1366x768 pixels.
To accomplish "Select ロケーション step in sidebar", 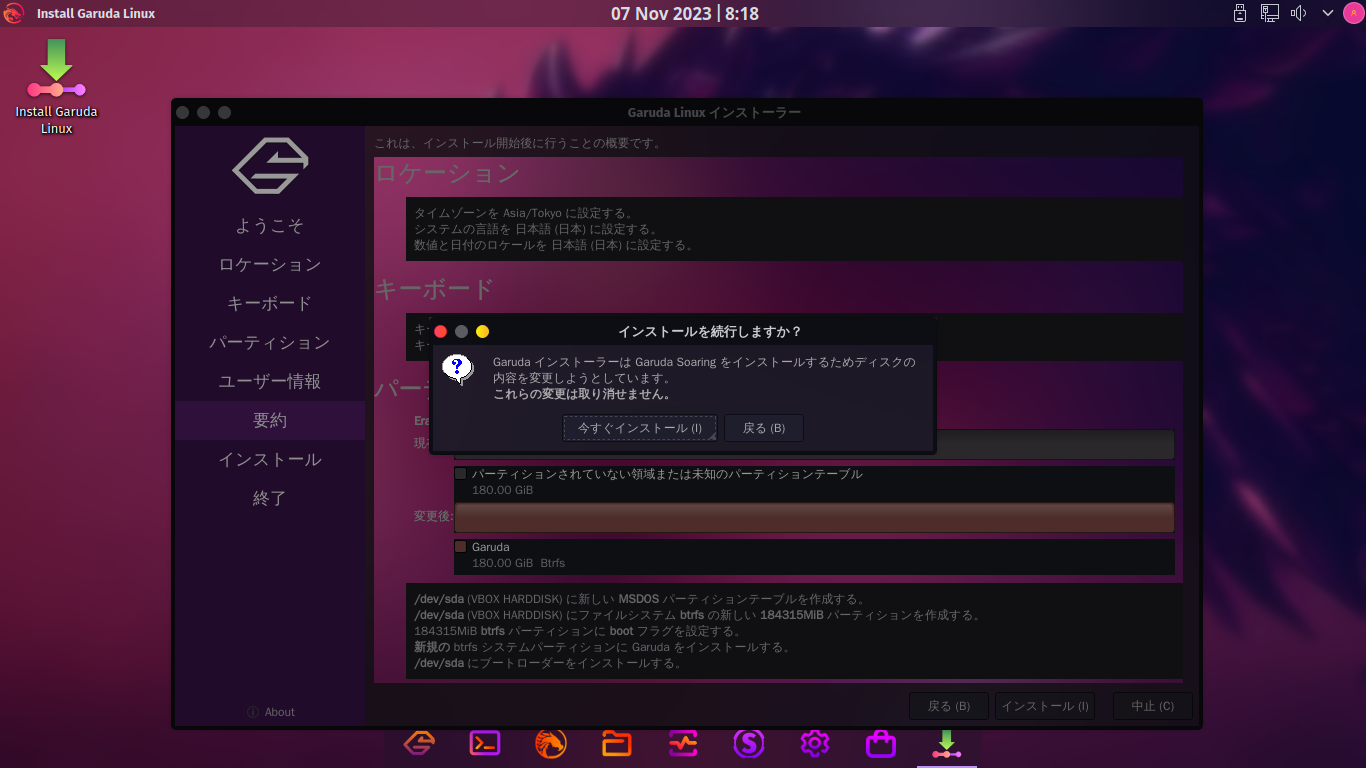I will click(x=270, y=265).
